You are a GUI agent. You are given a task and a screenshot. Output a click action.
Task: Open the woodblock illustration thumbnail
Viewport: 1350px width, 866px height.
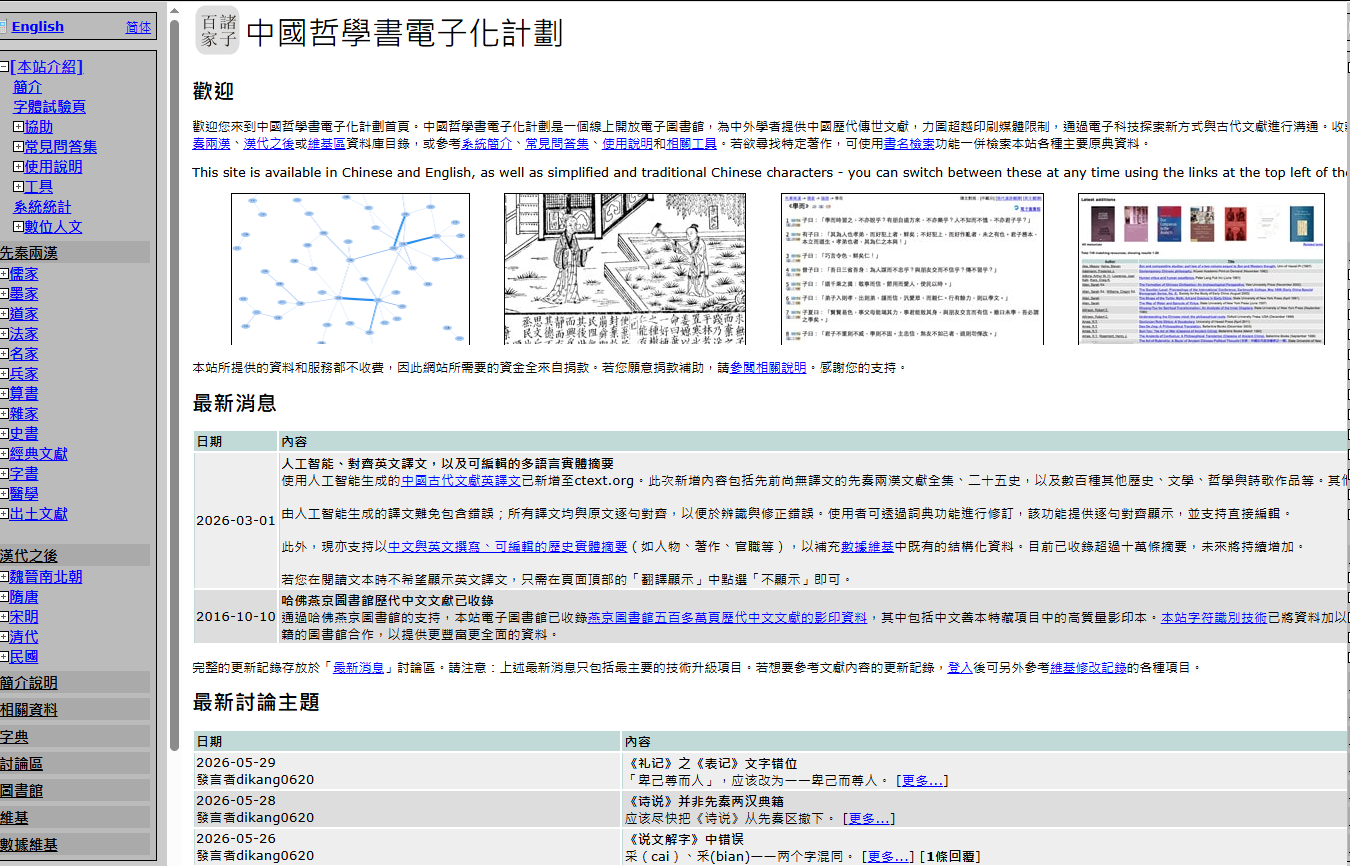coord(625,269)
